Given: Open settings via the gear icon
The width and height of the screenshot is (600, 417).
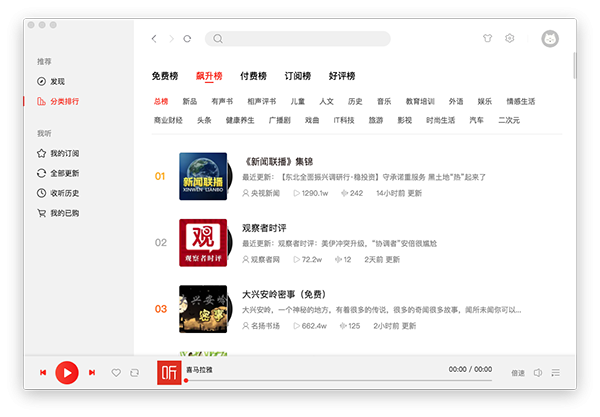Looking at the screenshot, I should coord(509,39).
